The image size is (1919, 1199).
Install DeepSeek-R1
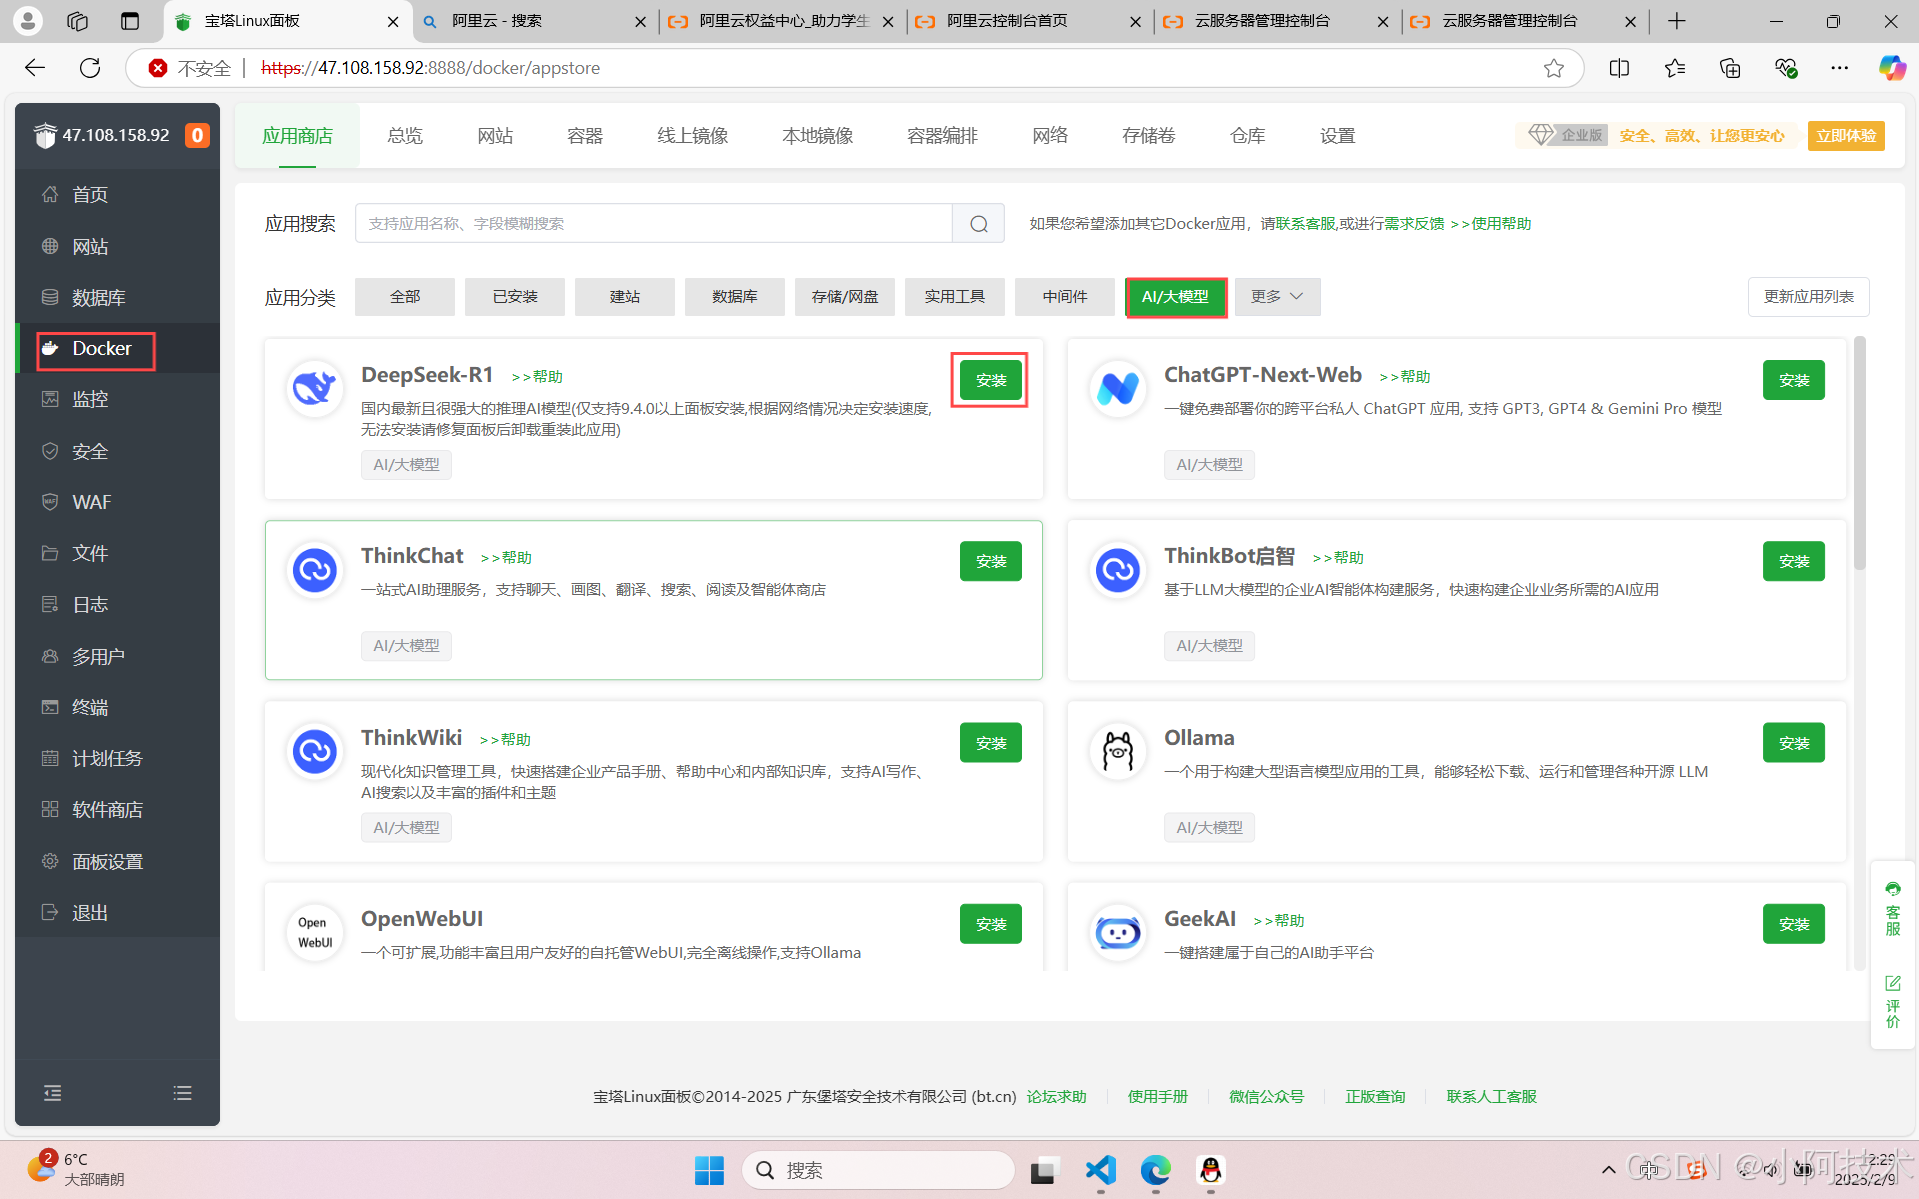(990, 380)
